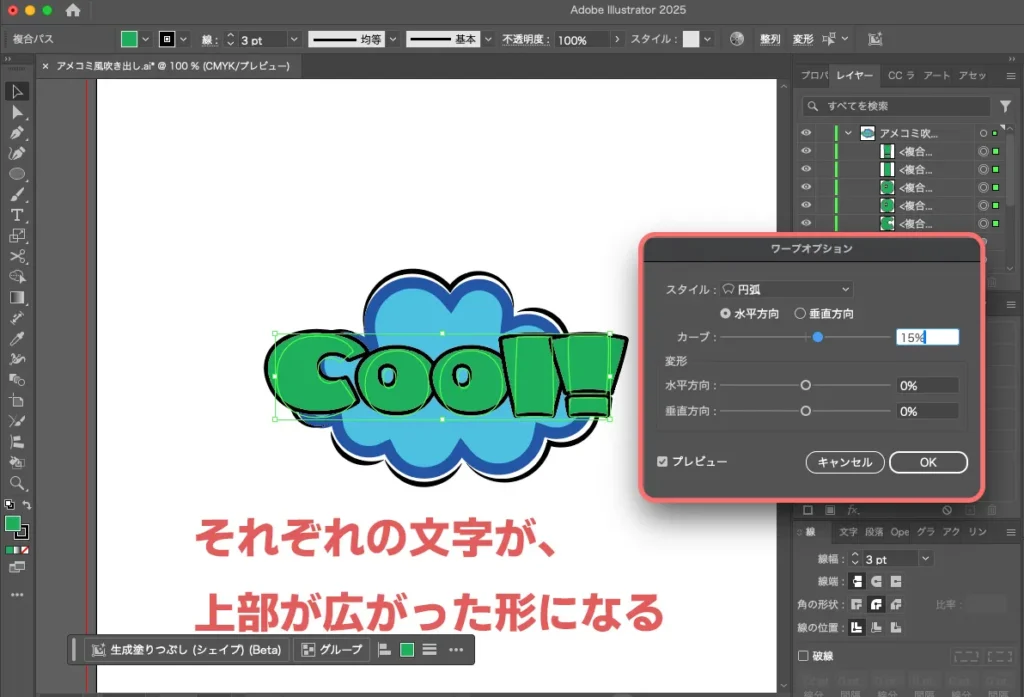The image size is (1024, 697).
Task: Activate the Zoom tool
Action: tap(15, 483)
